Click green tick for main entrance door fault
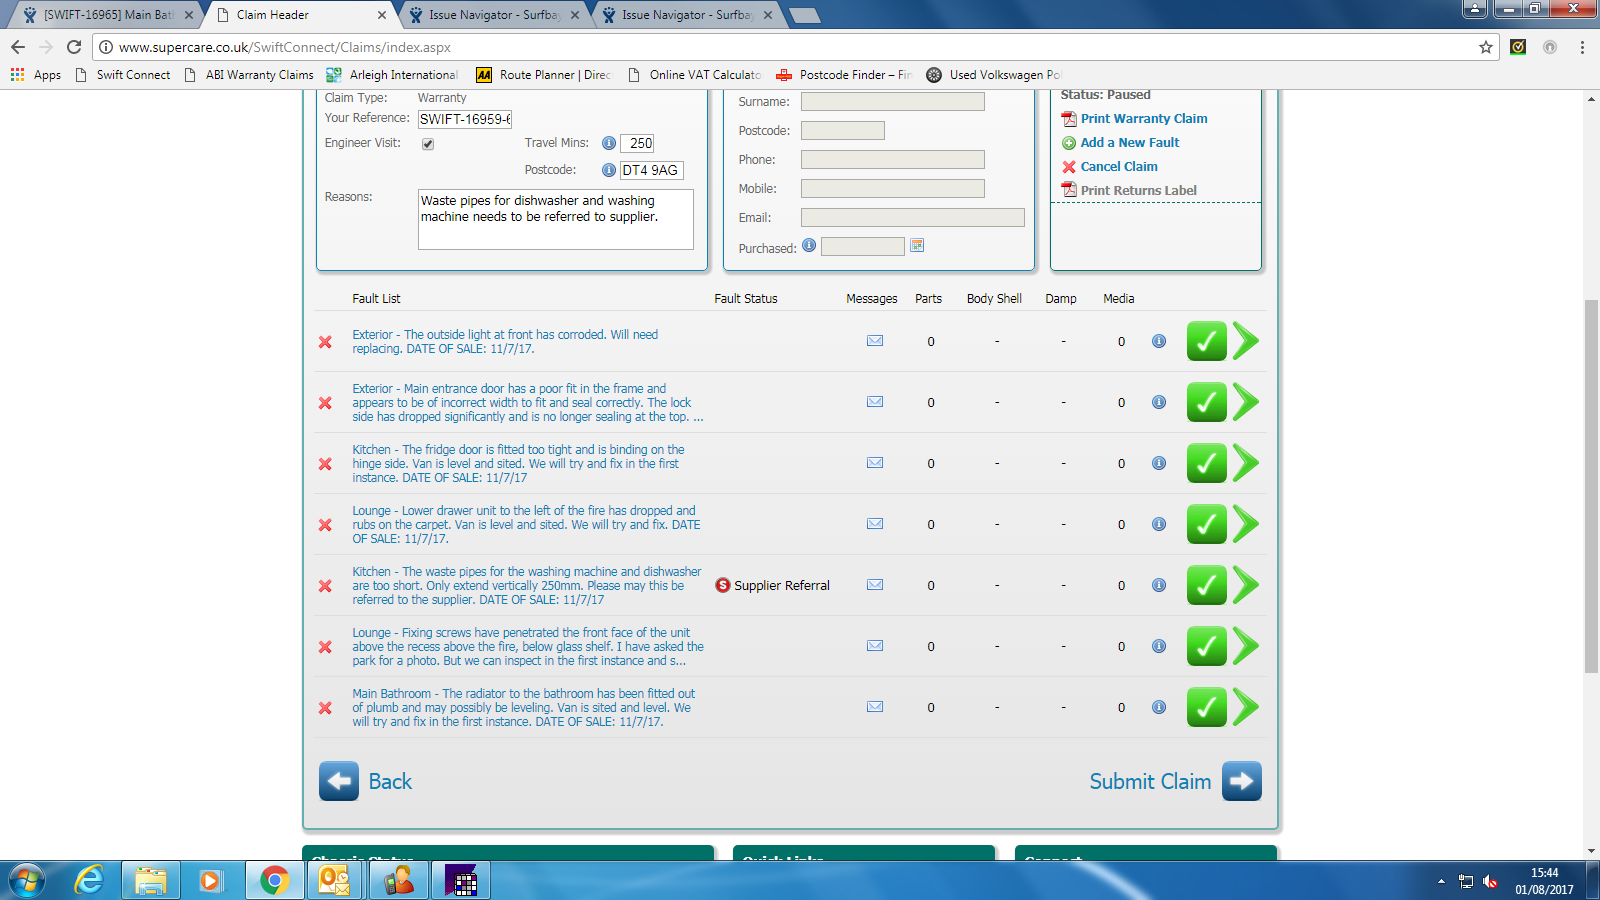 [1207, 402]
